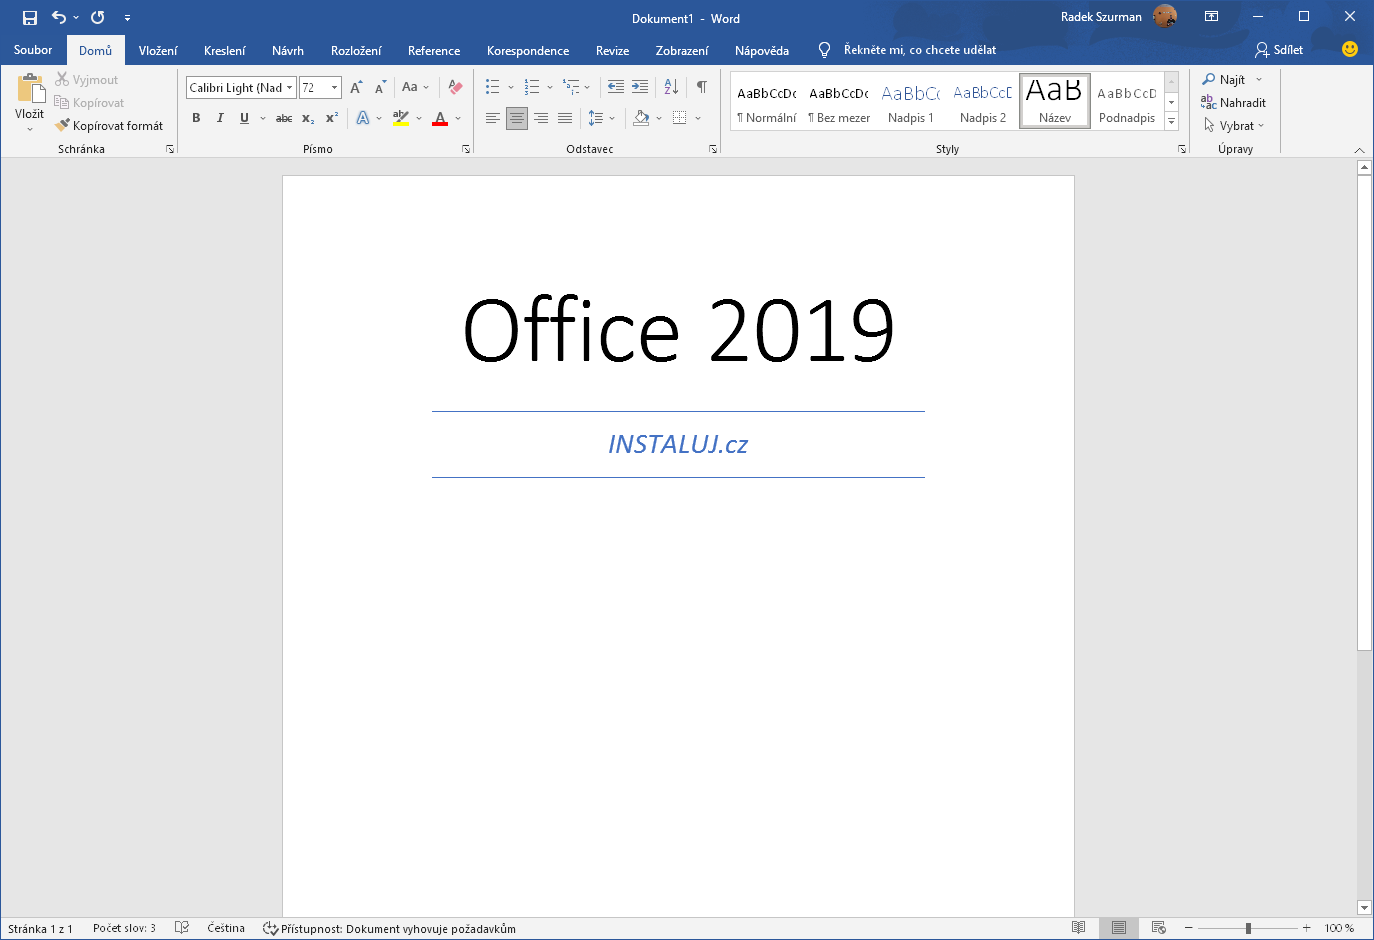The height and width of the screenshot is (940, 1374).
Task: Open the Písmo font dialog launcher
Action: [x=466, y=149]
